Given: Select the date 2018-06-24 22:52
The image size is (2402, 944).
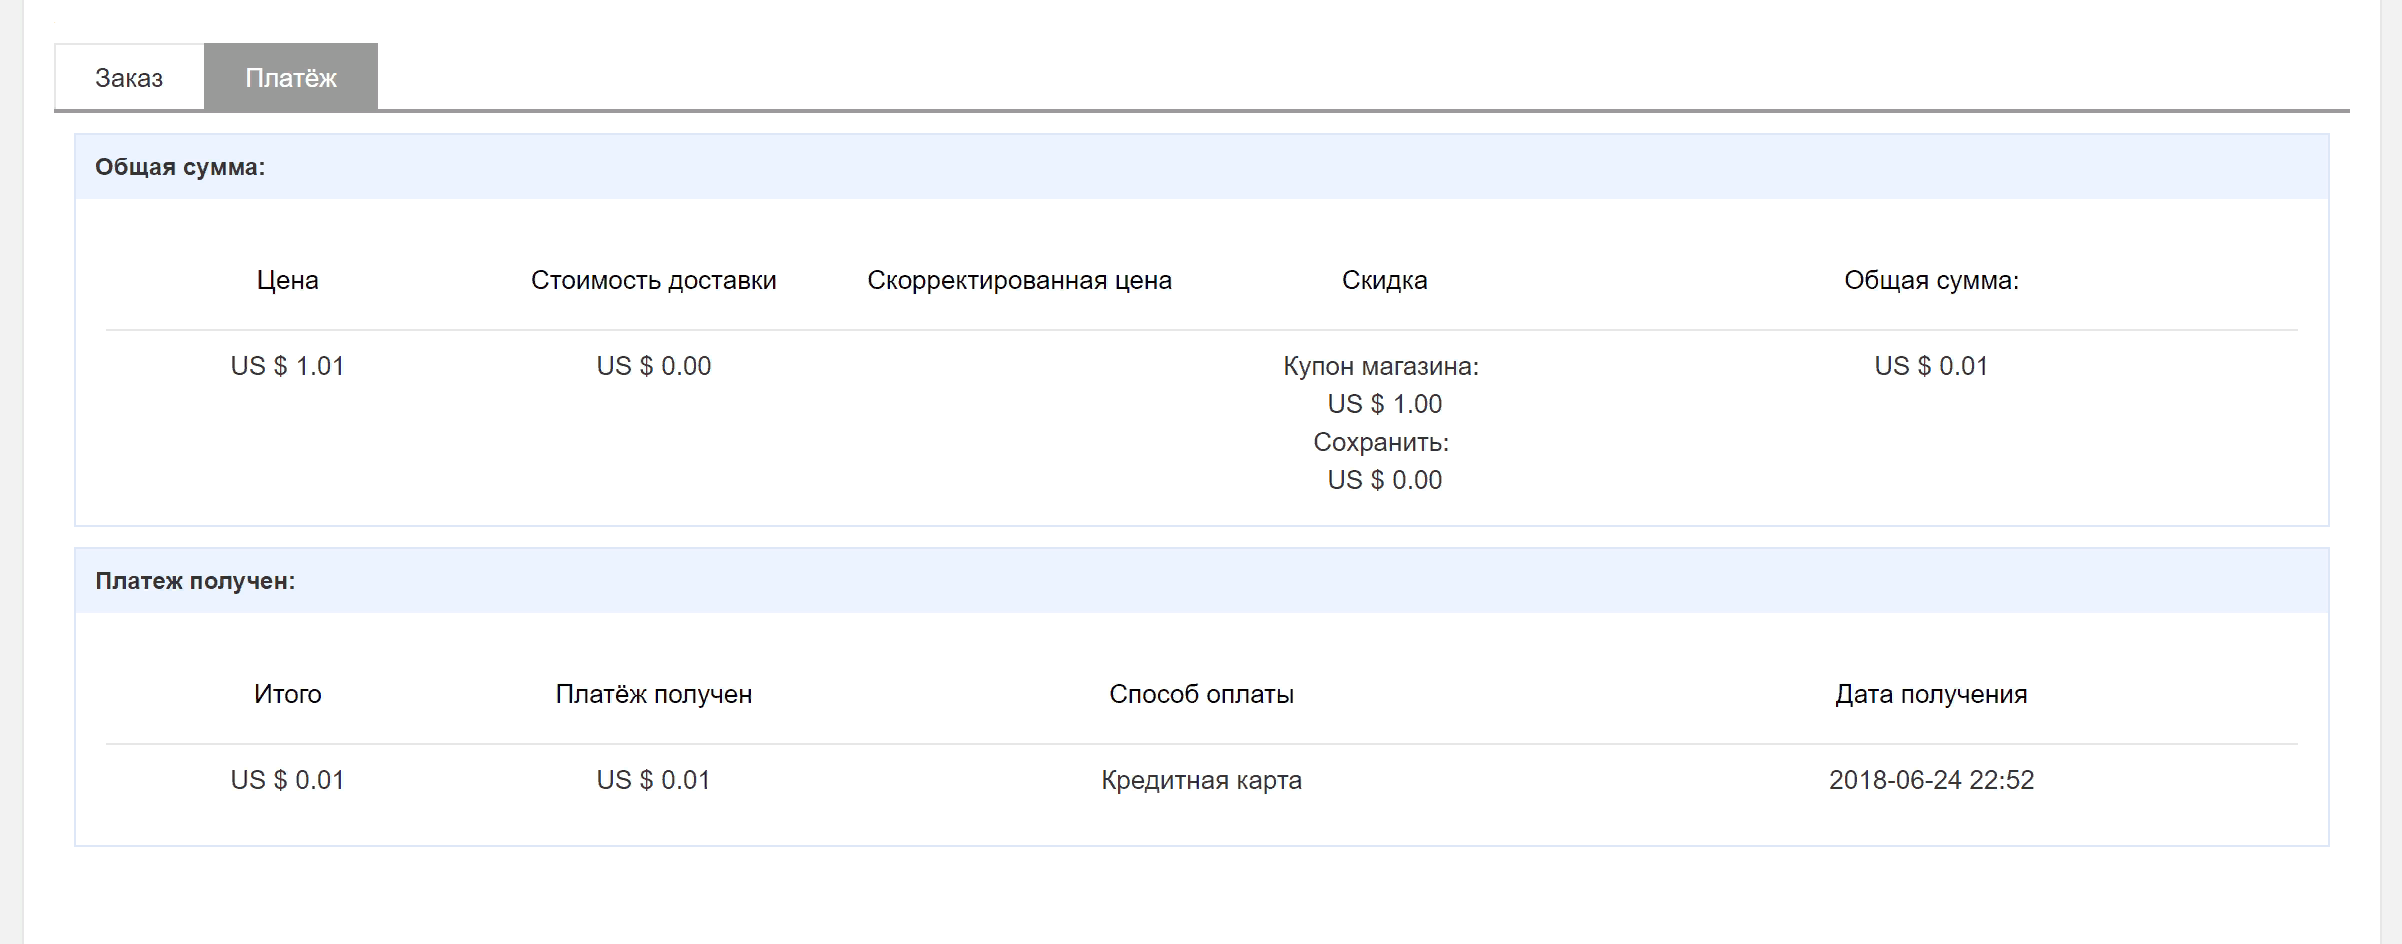Looking at the screenshot, I should pyautogui.click(x=1932, y=780).
